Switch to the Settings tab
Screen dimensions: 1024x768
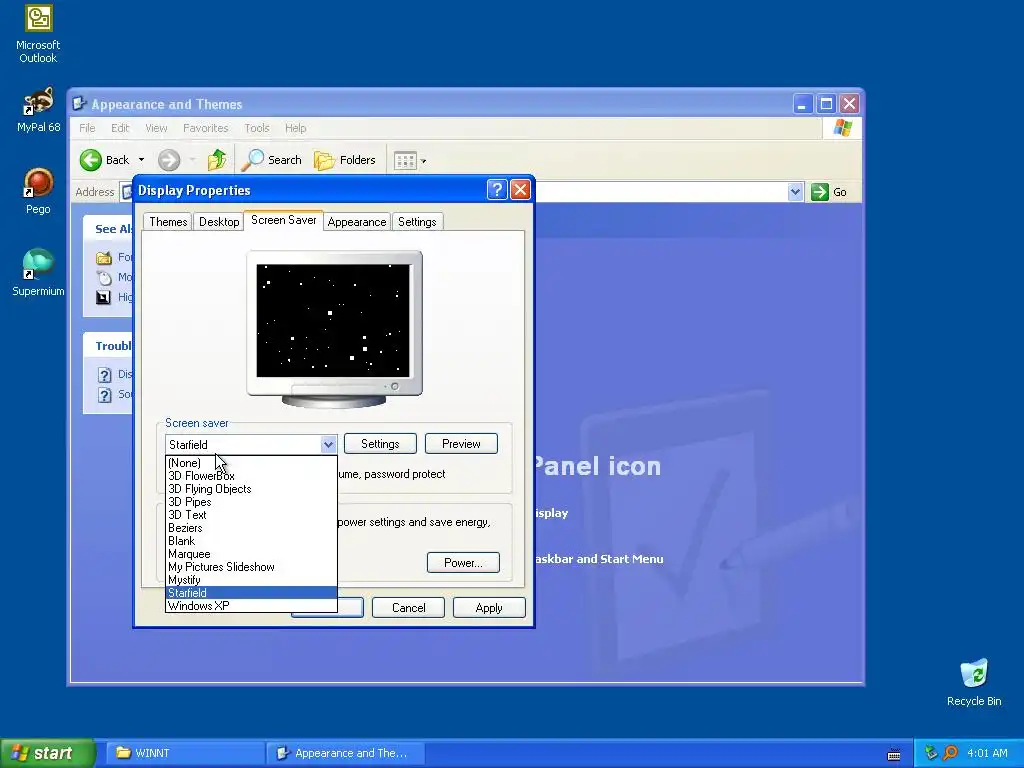[417, 222]
